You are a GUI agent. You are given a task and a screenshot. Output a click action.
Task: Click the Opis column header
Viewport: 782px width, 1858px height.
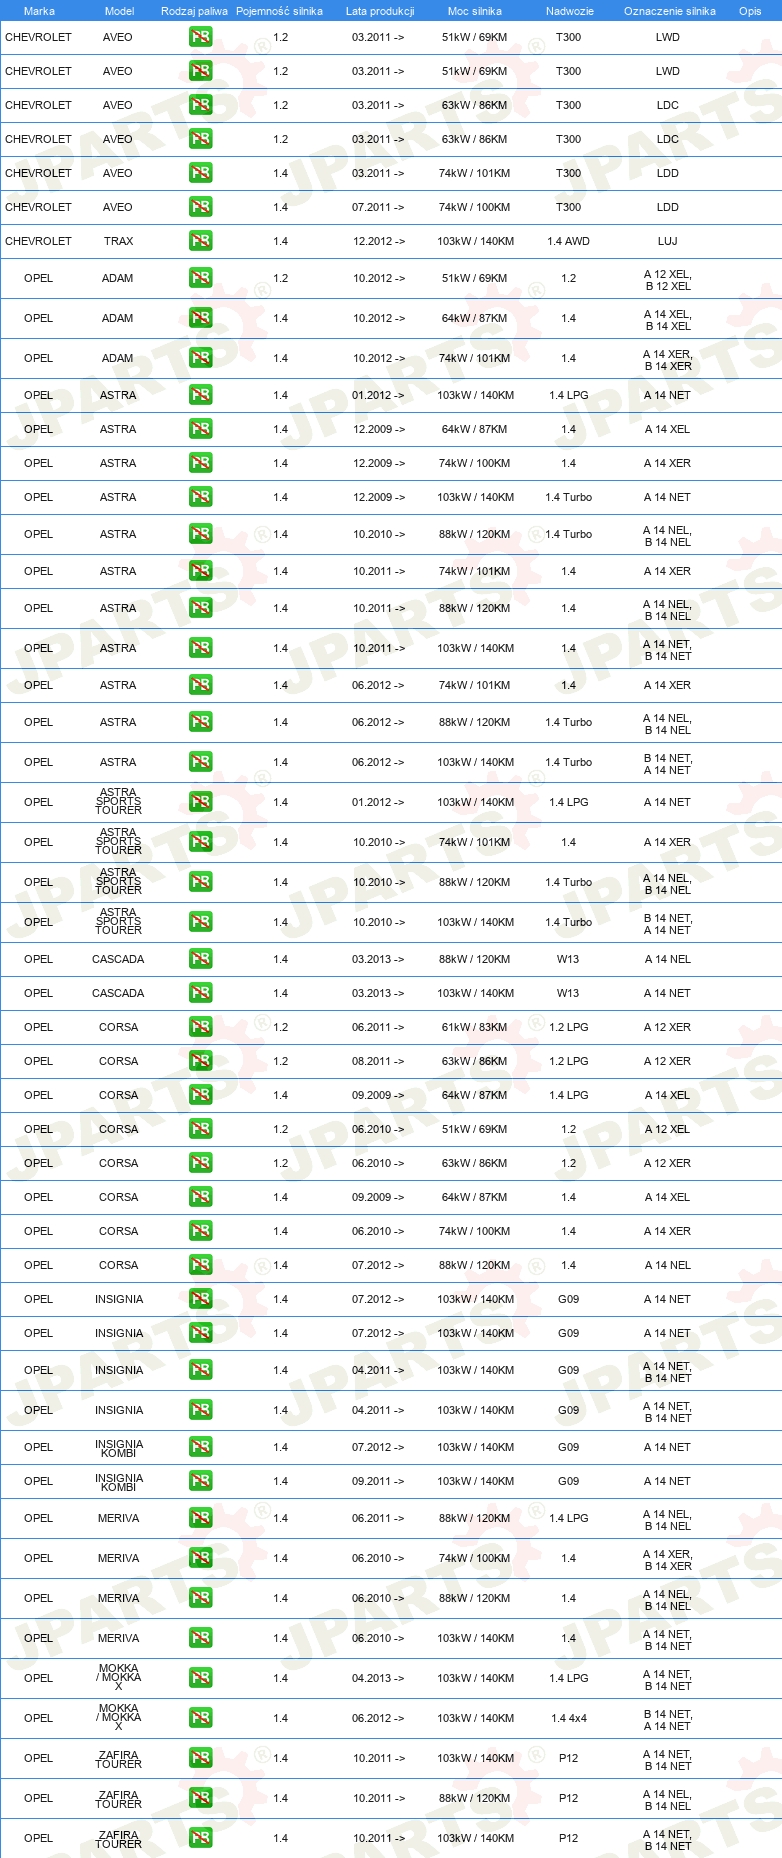[750, 11]
